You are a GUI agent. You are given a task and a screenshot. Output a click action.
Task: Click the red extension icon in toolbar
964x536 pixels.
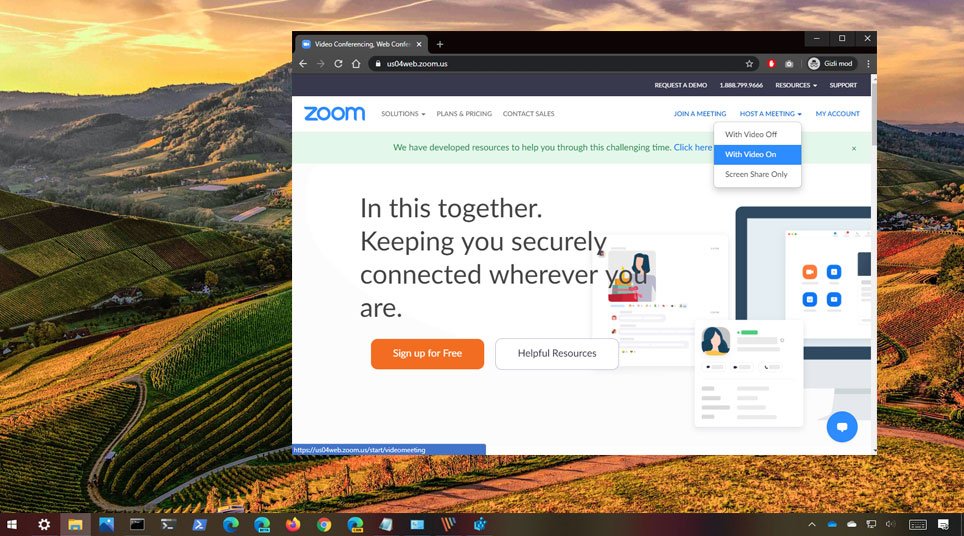point(771,63)
